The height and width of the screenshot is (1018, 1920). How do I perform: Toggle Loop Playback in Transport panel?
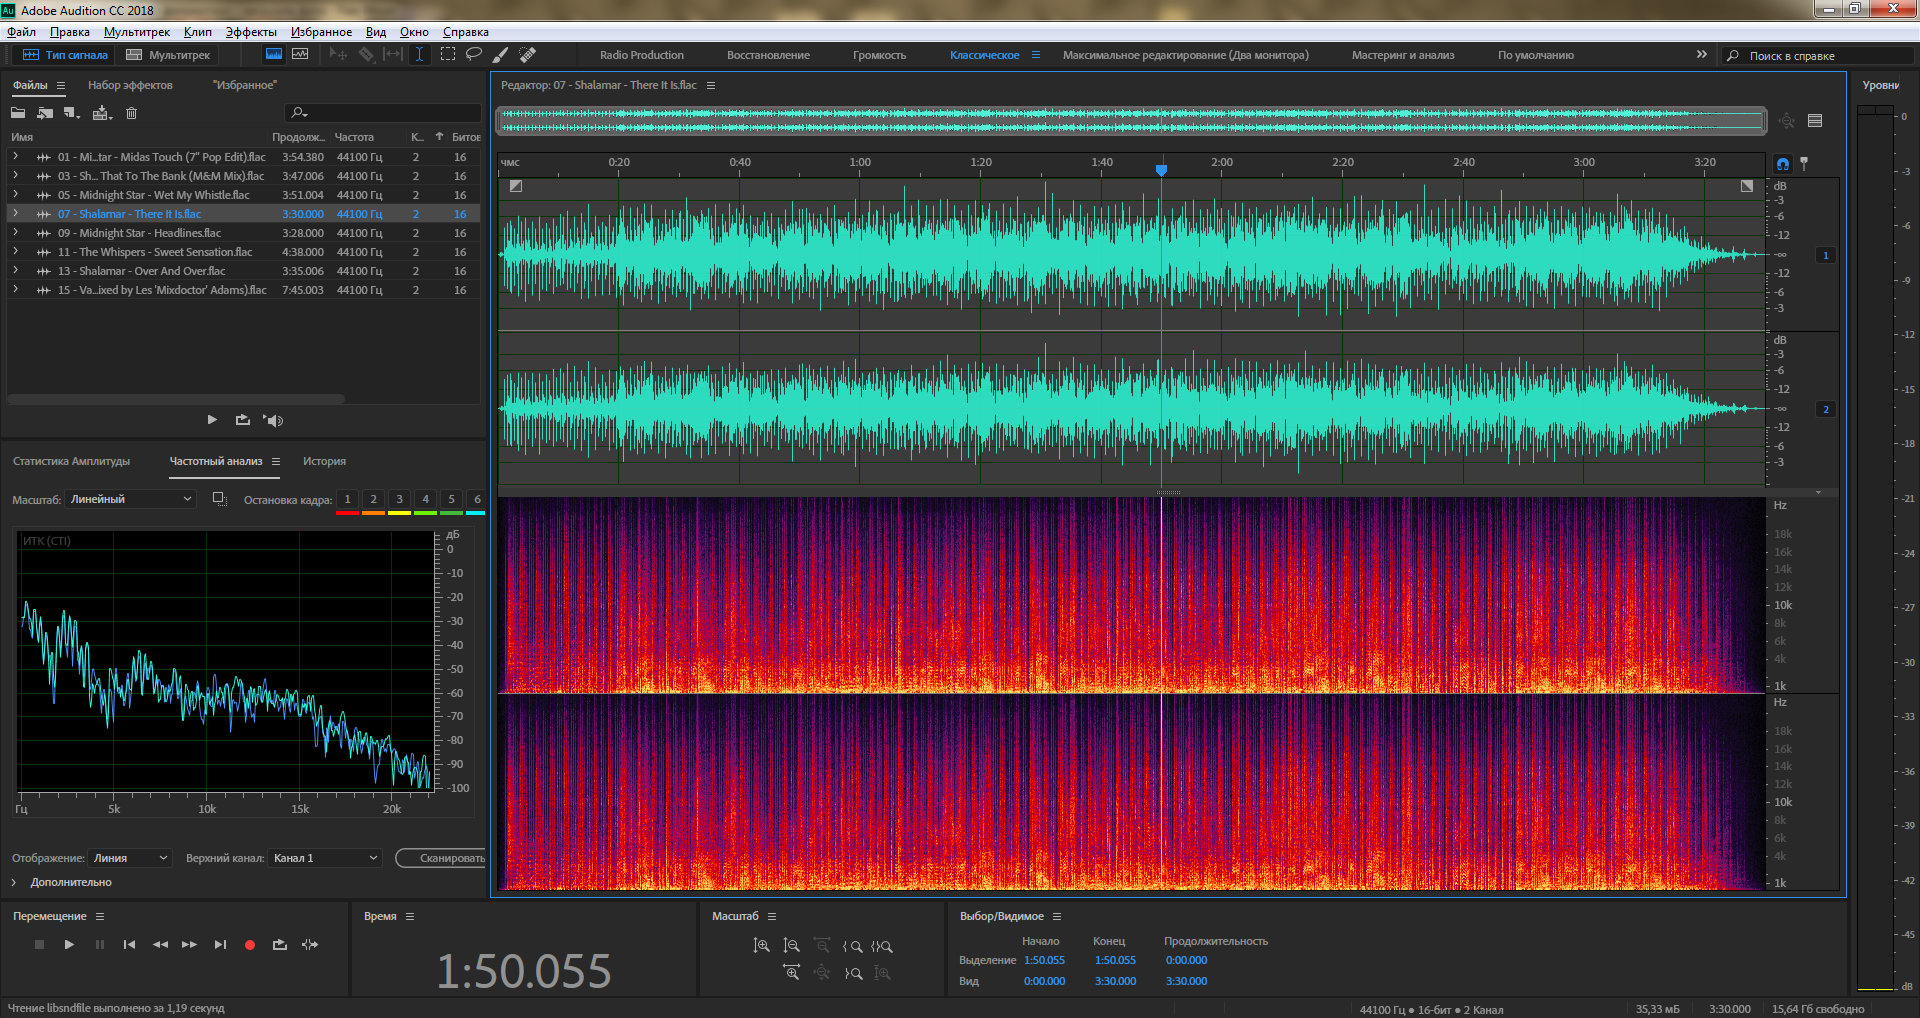tap(280, 944)
